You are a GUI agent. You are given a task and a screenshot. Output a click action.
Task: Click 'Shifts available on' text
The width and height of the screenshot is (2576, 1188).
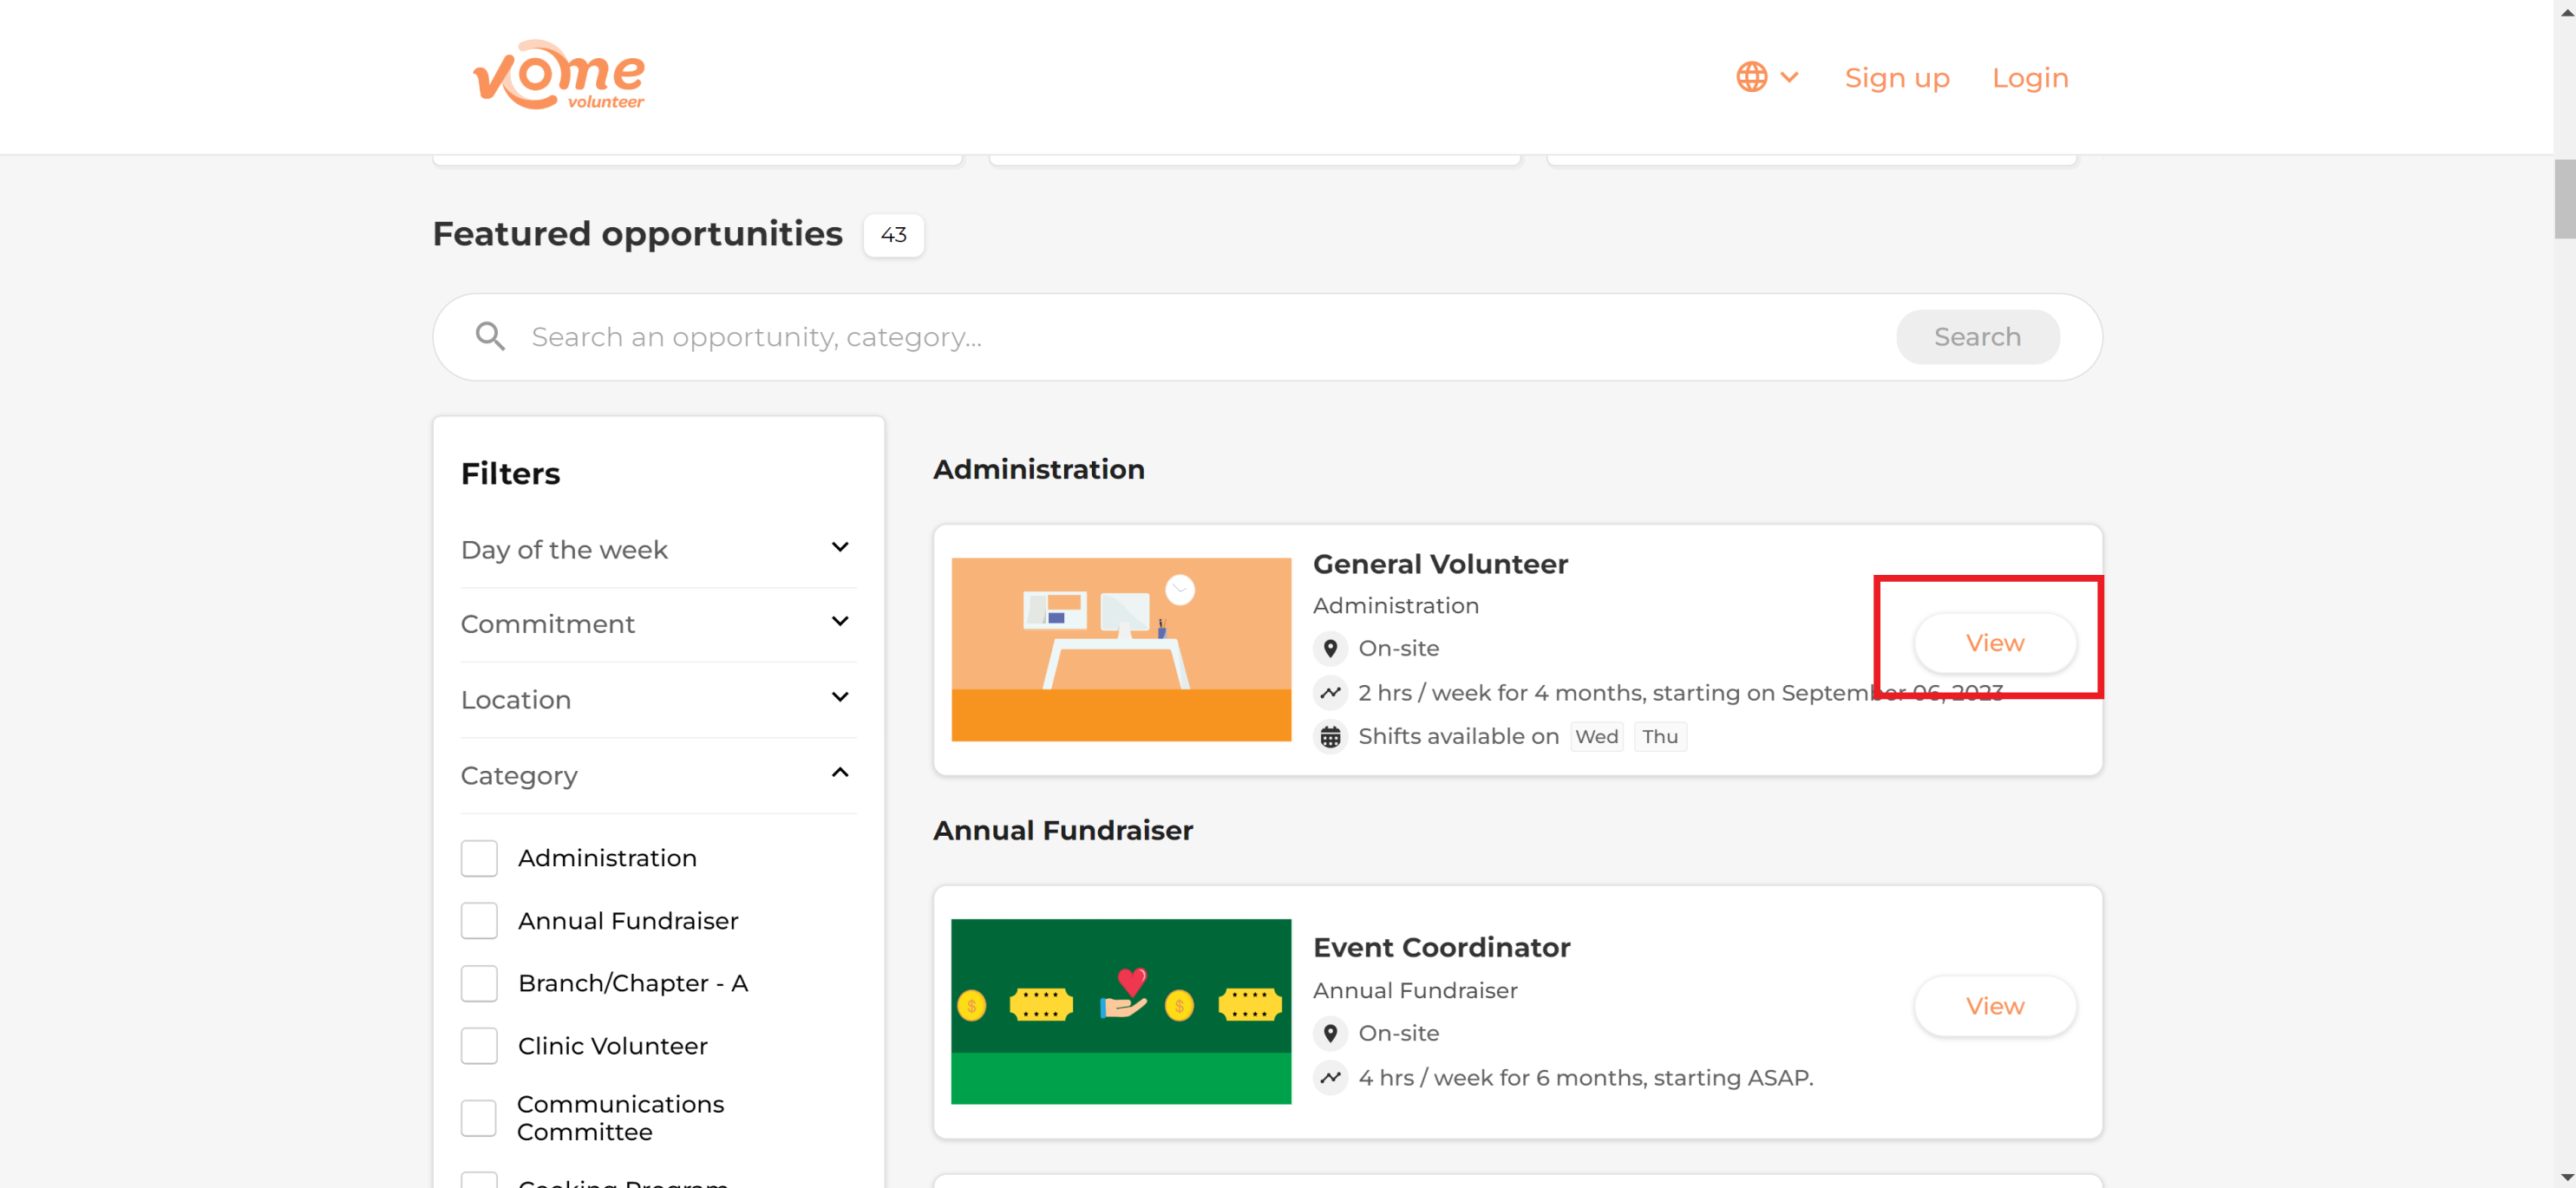(1458, 736)
